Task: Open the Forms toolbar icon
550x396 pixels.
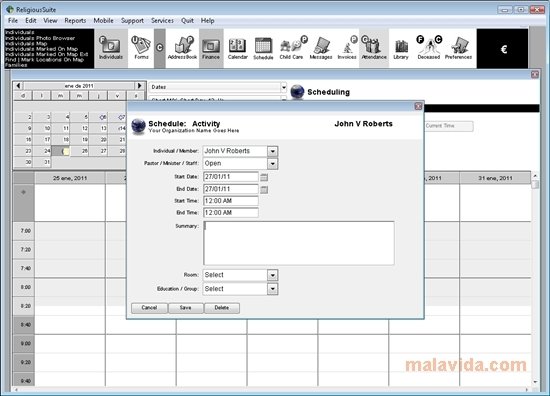Action: (x=141, y=48)
